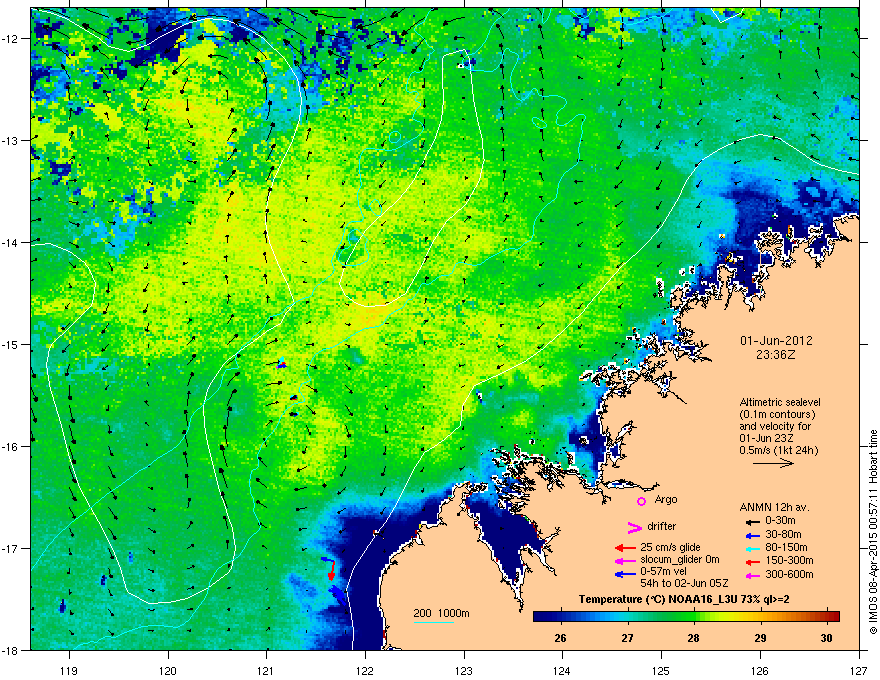
Task: Click latitude axis label -16
Action: 11,447
